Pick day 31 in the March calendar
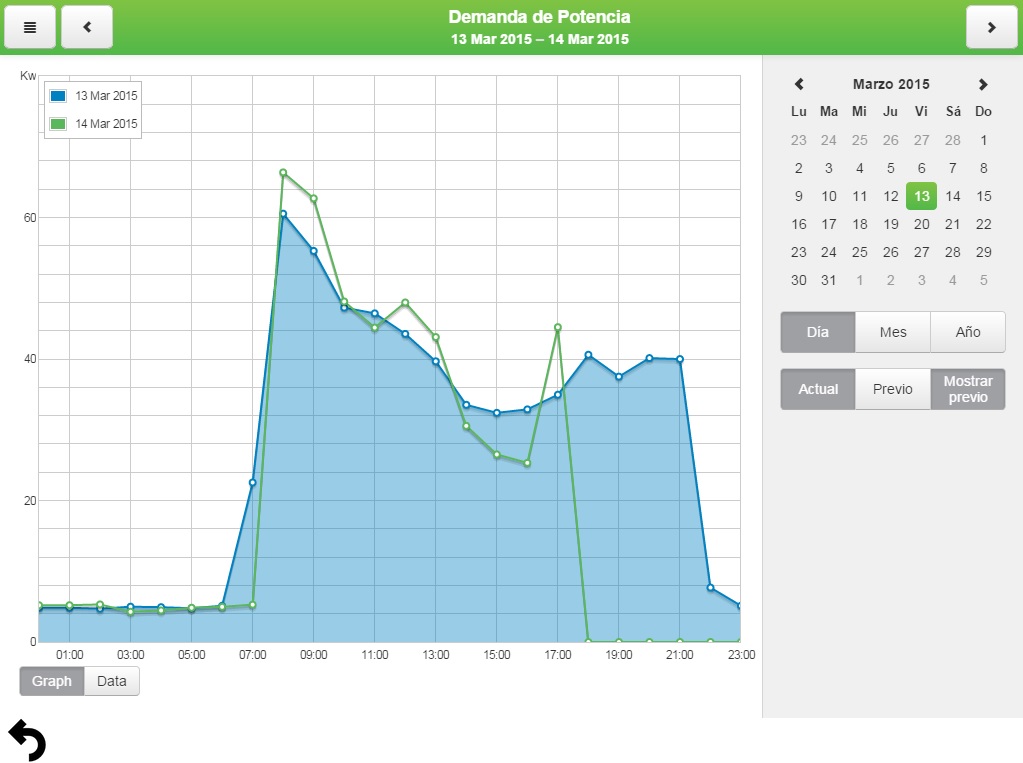The image size is (1023, 763). [829, 280]
